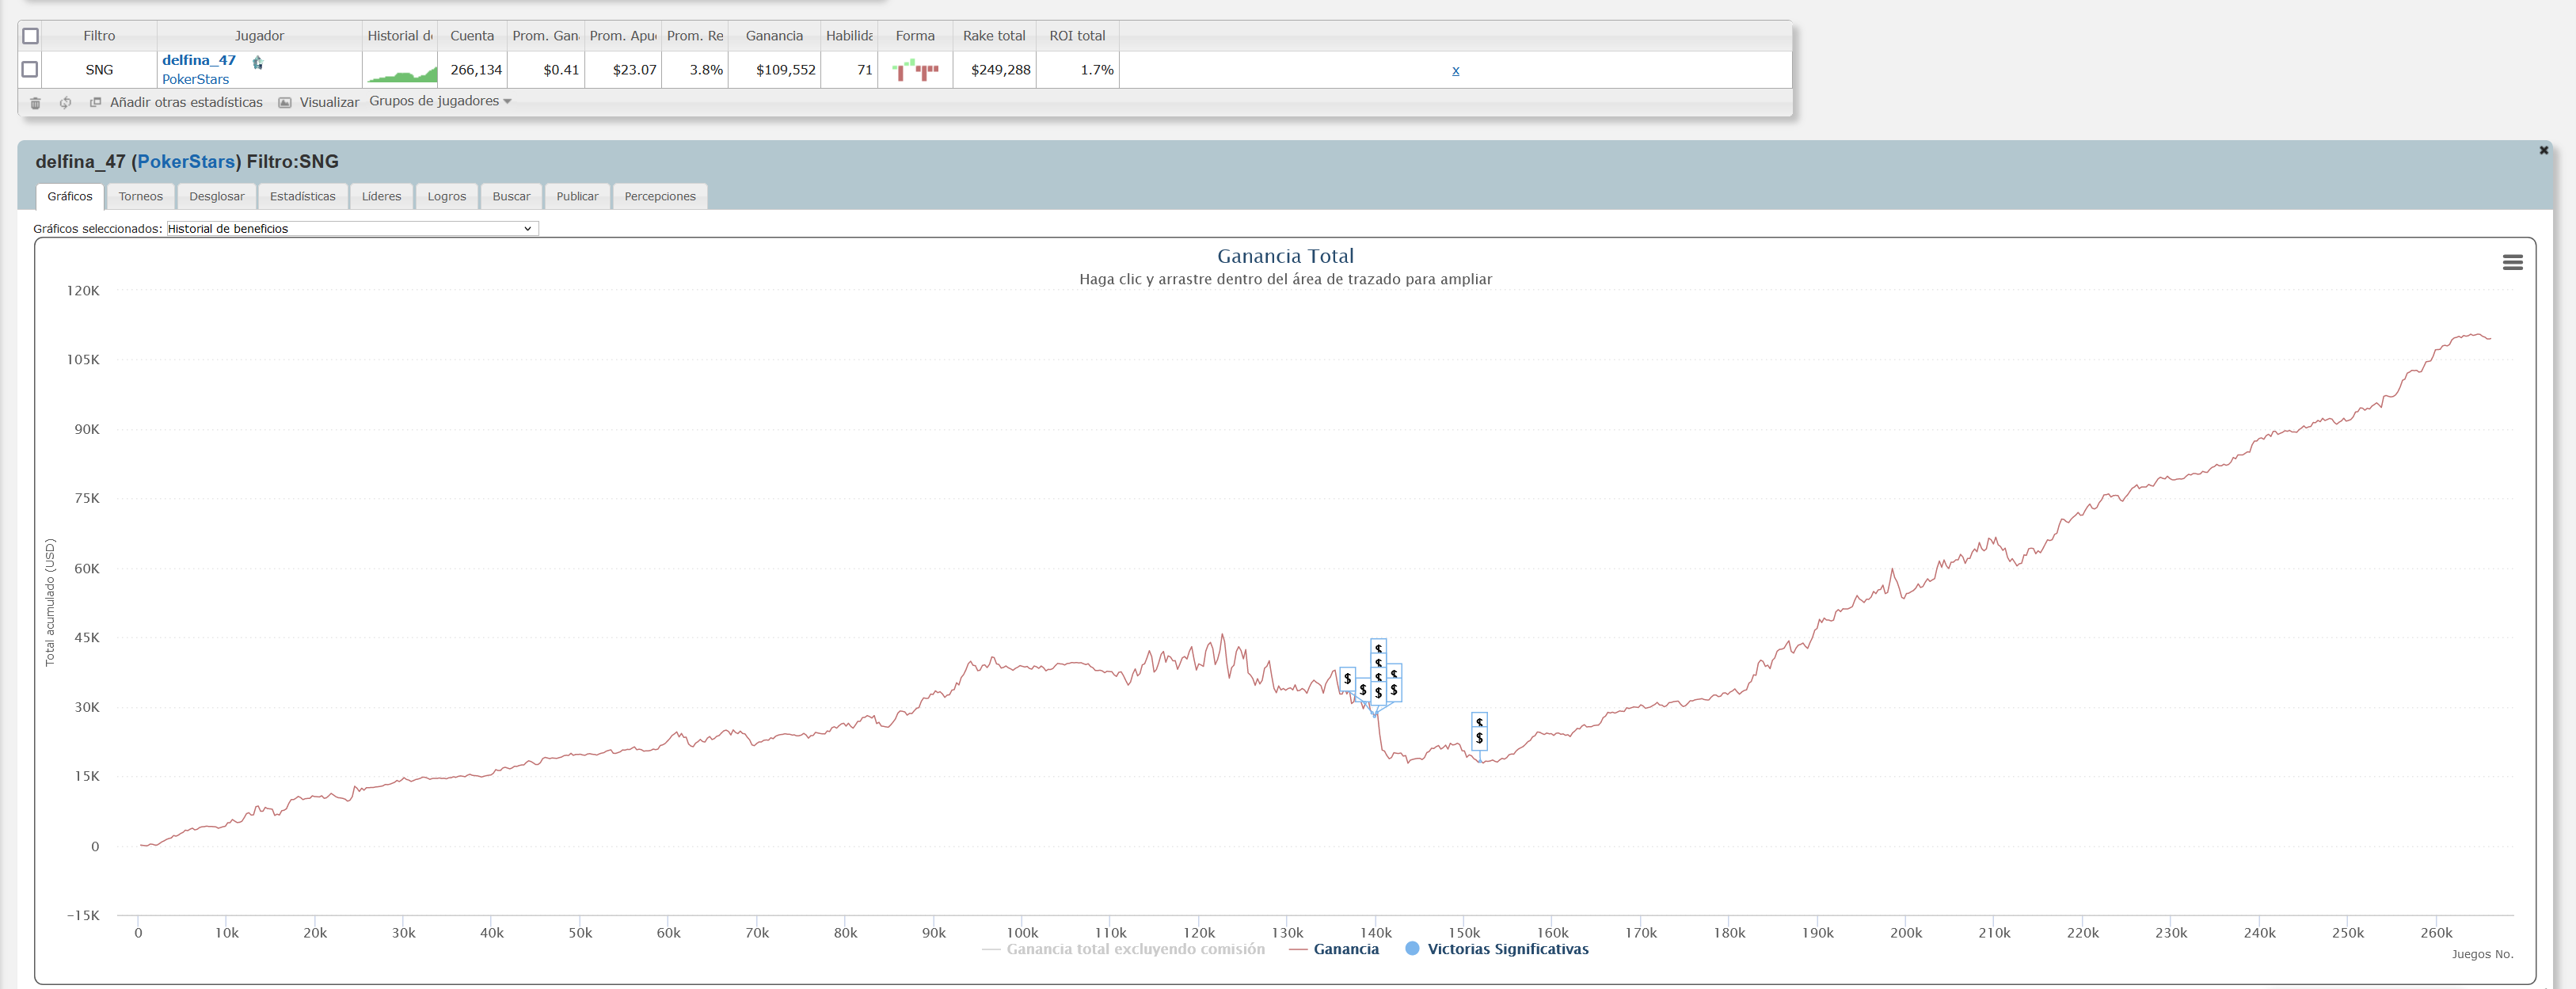Click the Forma red-green bars icon
2576x989 pixels.
pos(915,70)
